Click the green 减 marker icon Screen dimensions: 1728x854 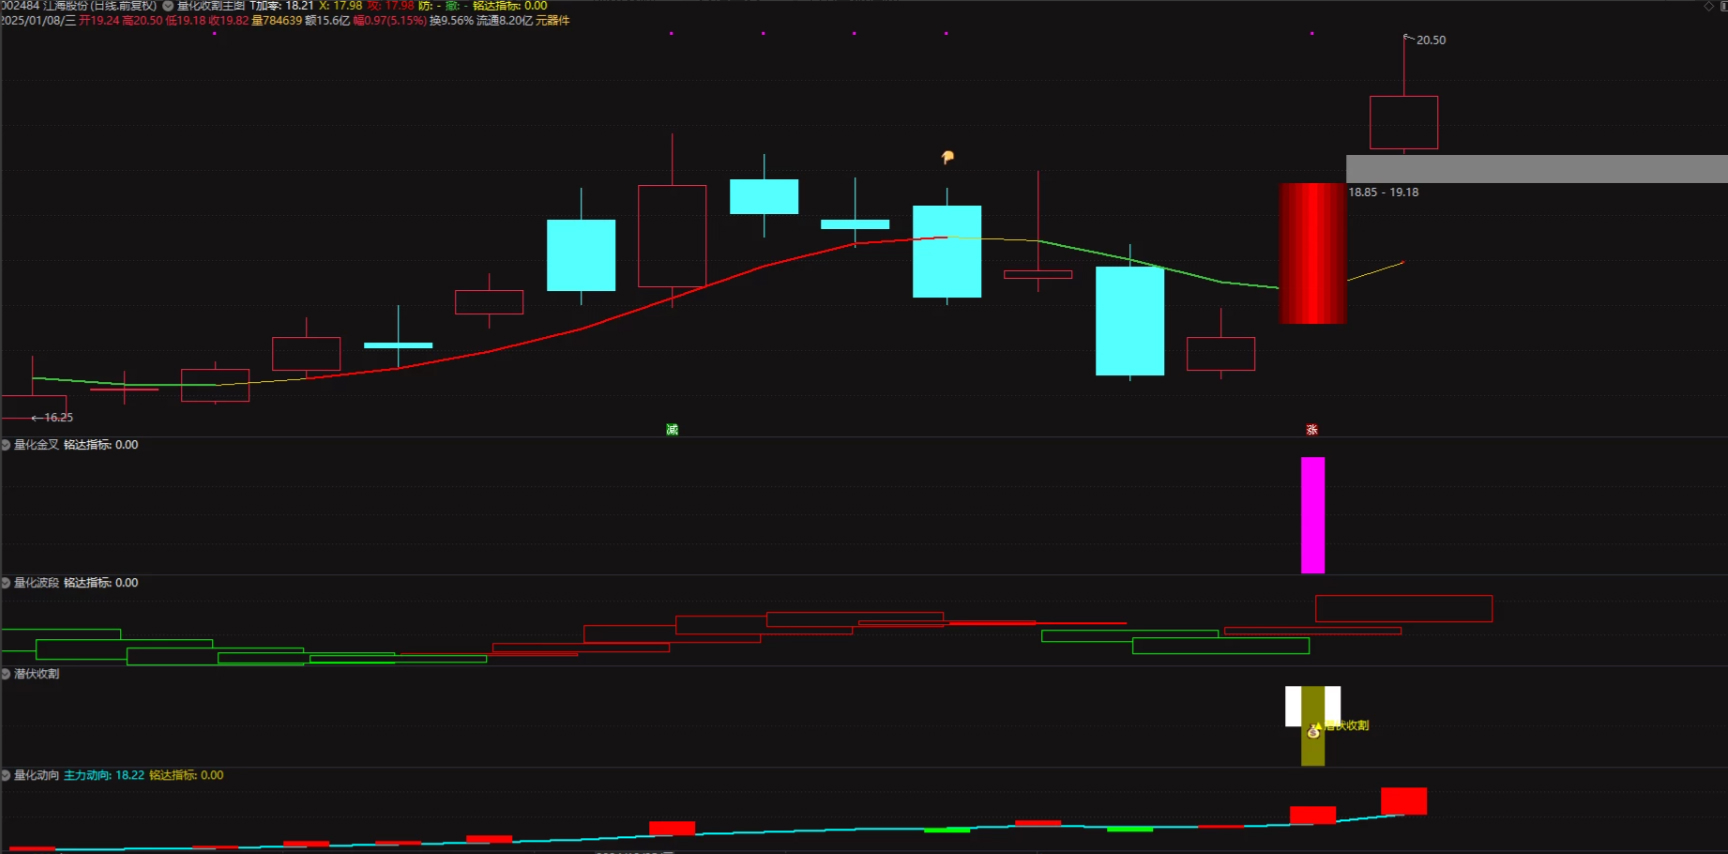coord(672,430)
